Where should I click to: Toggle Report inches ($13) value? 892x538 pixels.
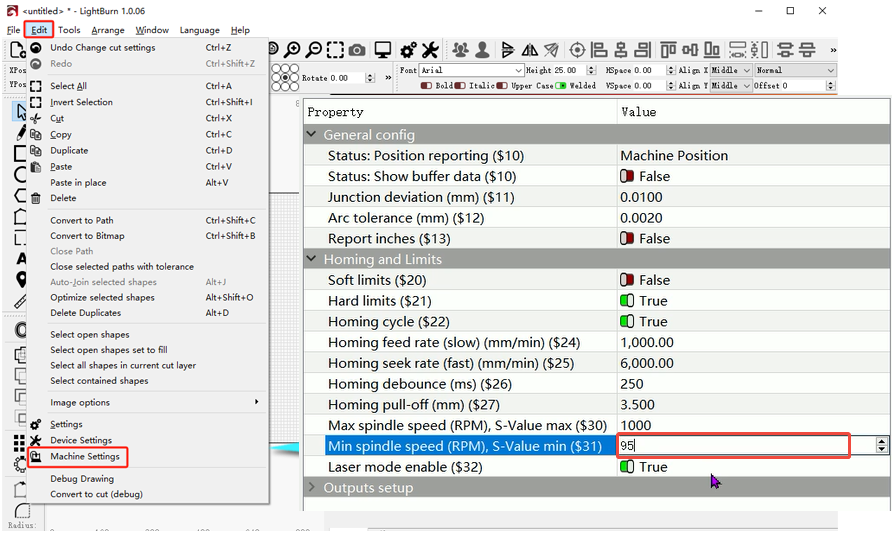[x=627, y=238]
